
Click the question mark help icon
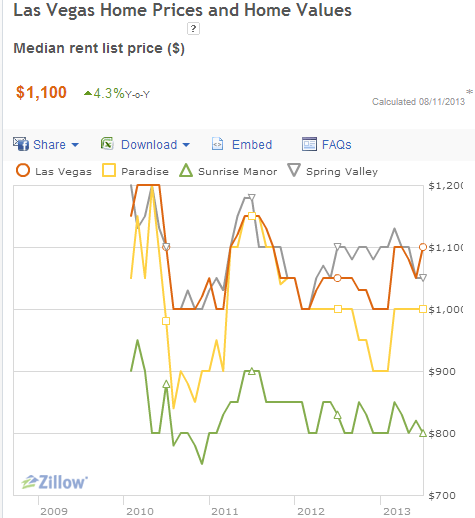coord(193,29)
